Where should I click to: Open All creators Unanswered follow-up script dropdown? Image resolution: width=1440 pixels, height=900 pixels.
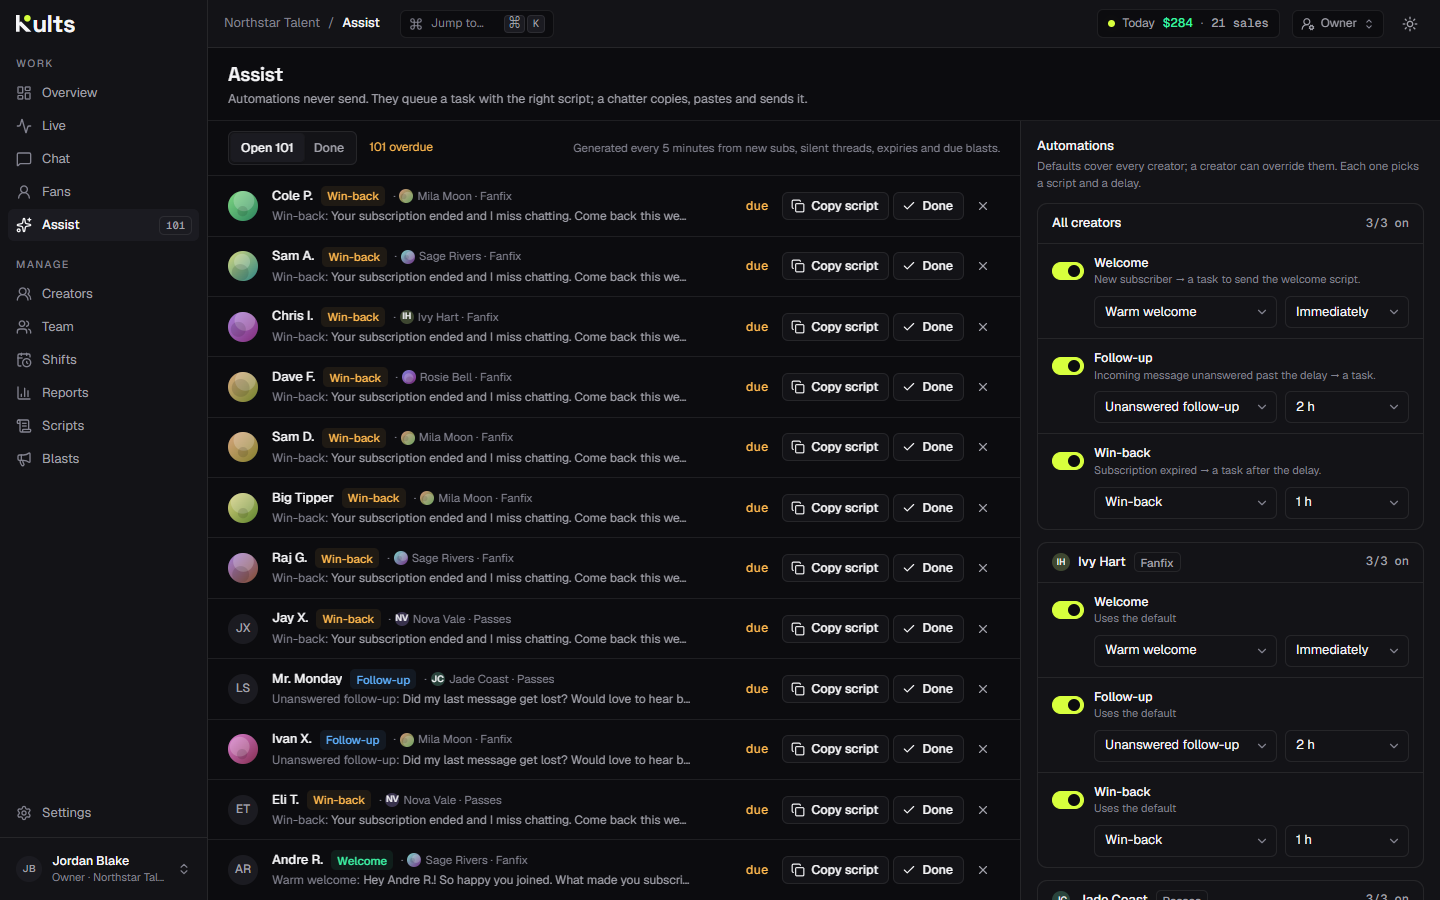tap(1185, 407)
